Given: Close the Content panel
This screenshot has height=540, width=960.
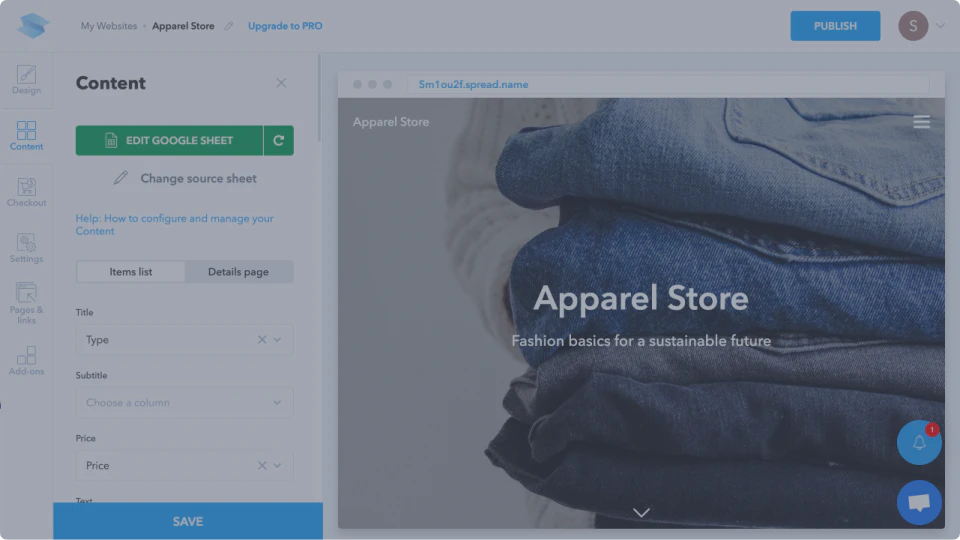Looking at the screenshot, I should [281, 83].
